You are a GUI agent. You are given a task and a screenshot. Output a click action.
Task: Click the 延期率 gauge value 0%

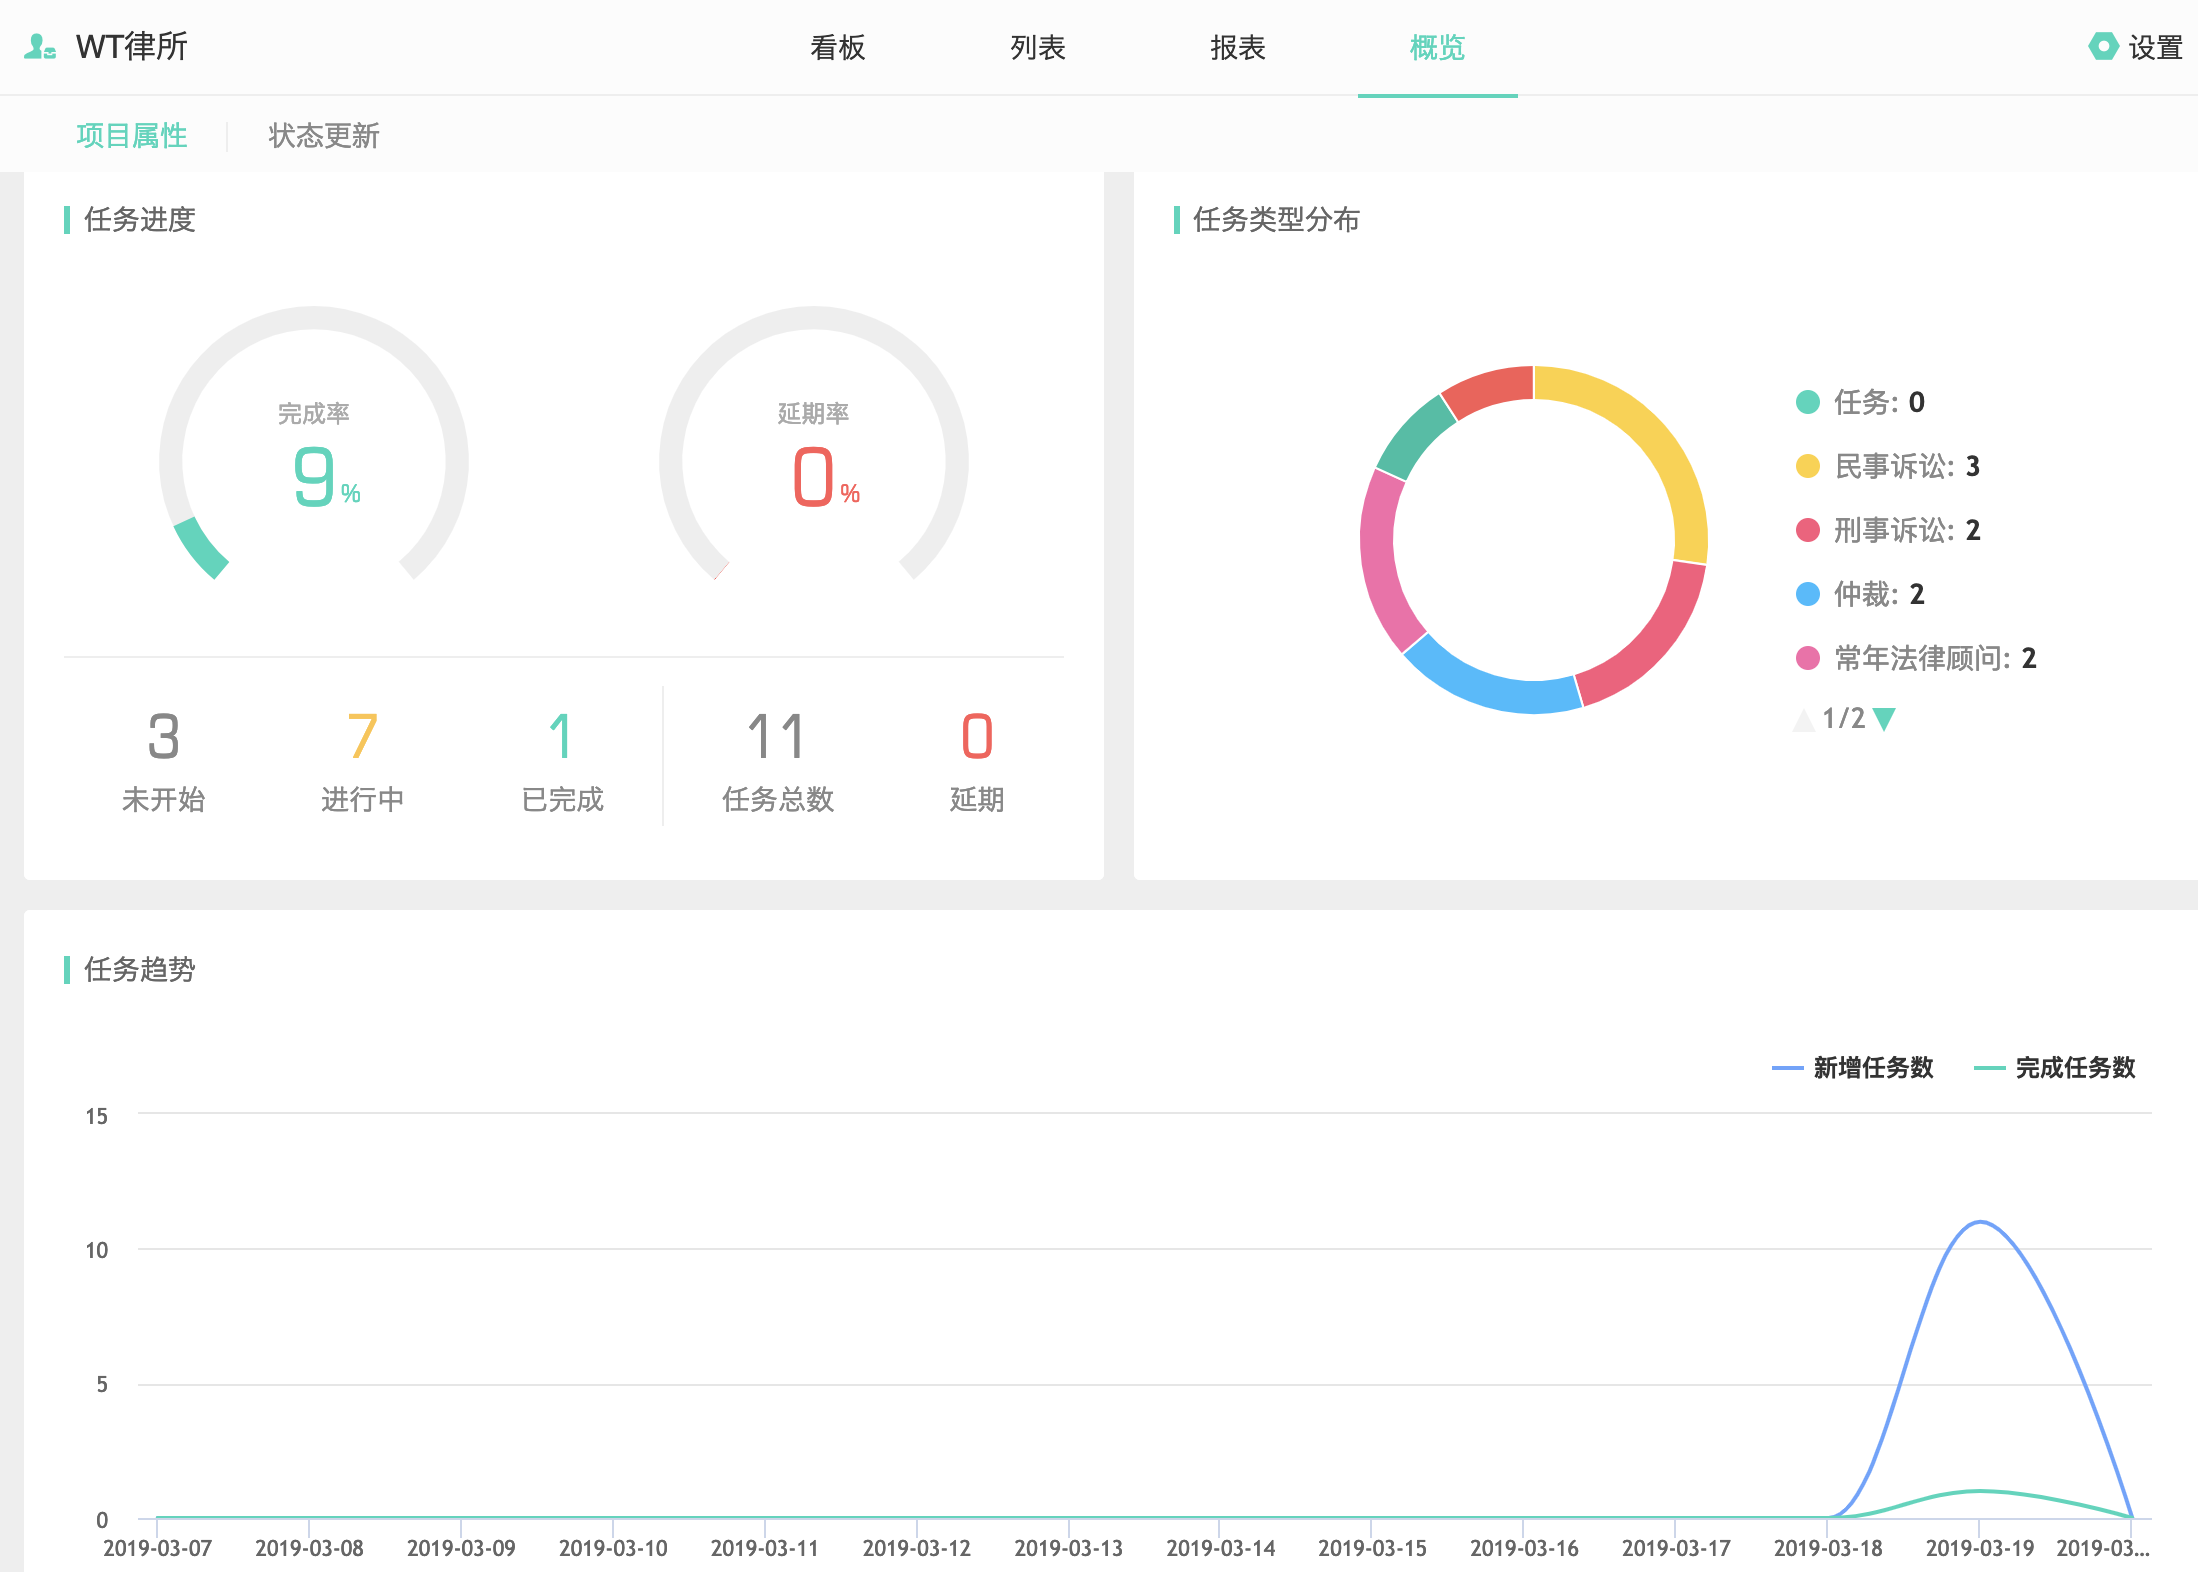pos(826,477)
